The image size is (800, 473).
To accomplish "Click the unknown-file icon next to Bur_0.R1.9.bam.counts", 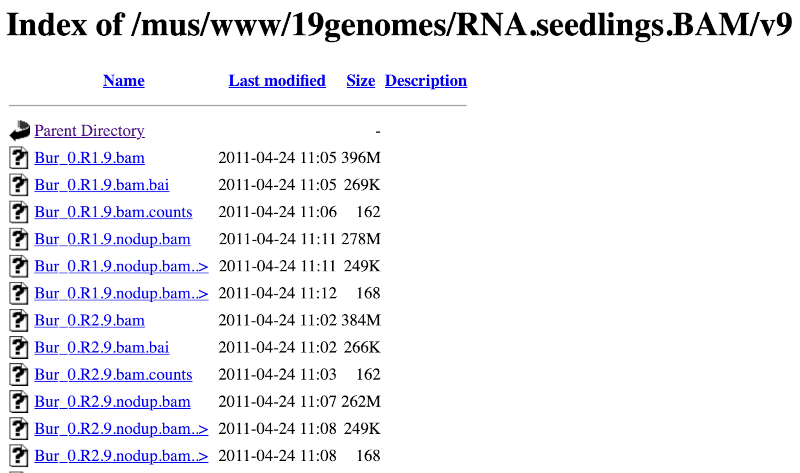I will click(x=18, y=212).
